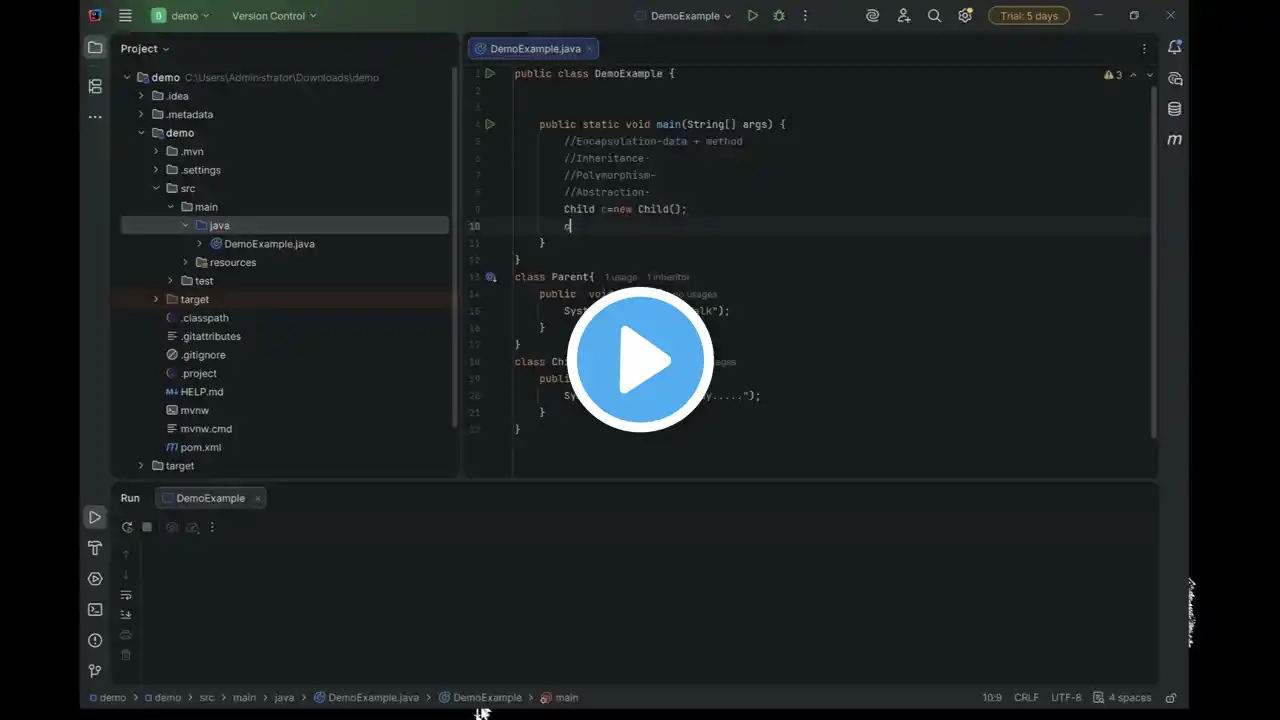Start debugging with the bug icon
The height and width of the screenshot is (720, 1280).
779,16
